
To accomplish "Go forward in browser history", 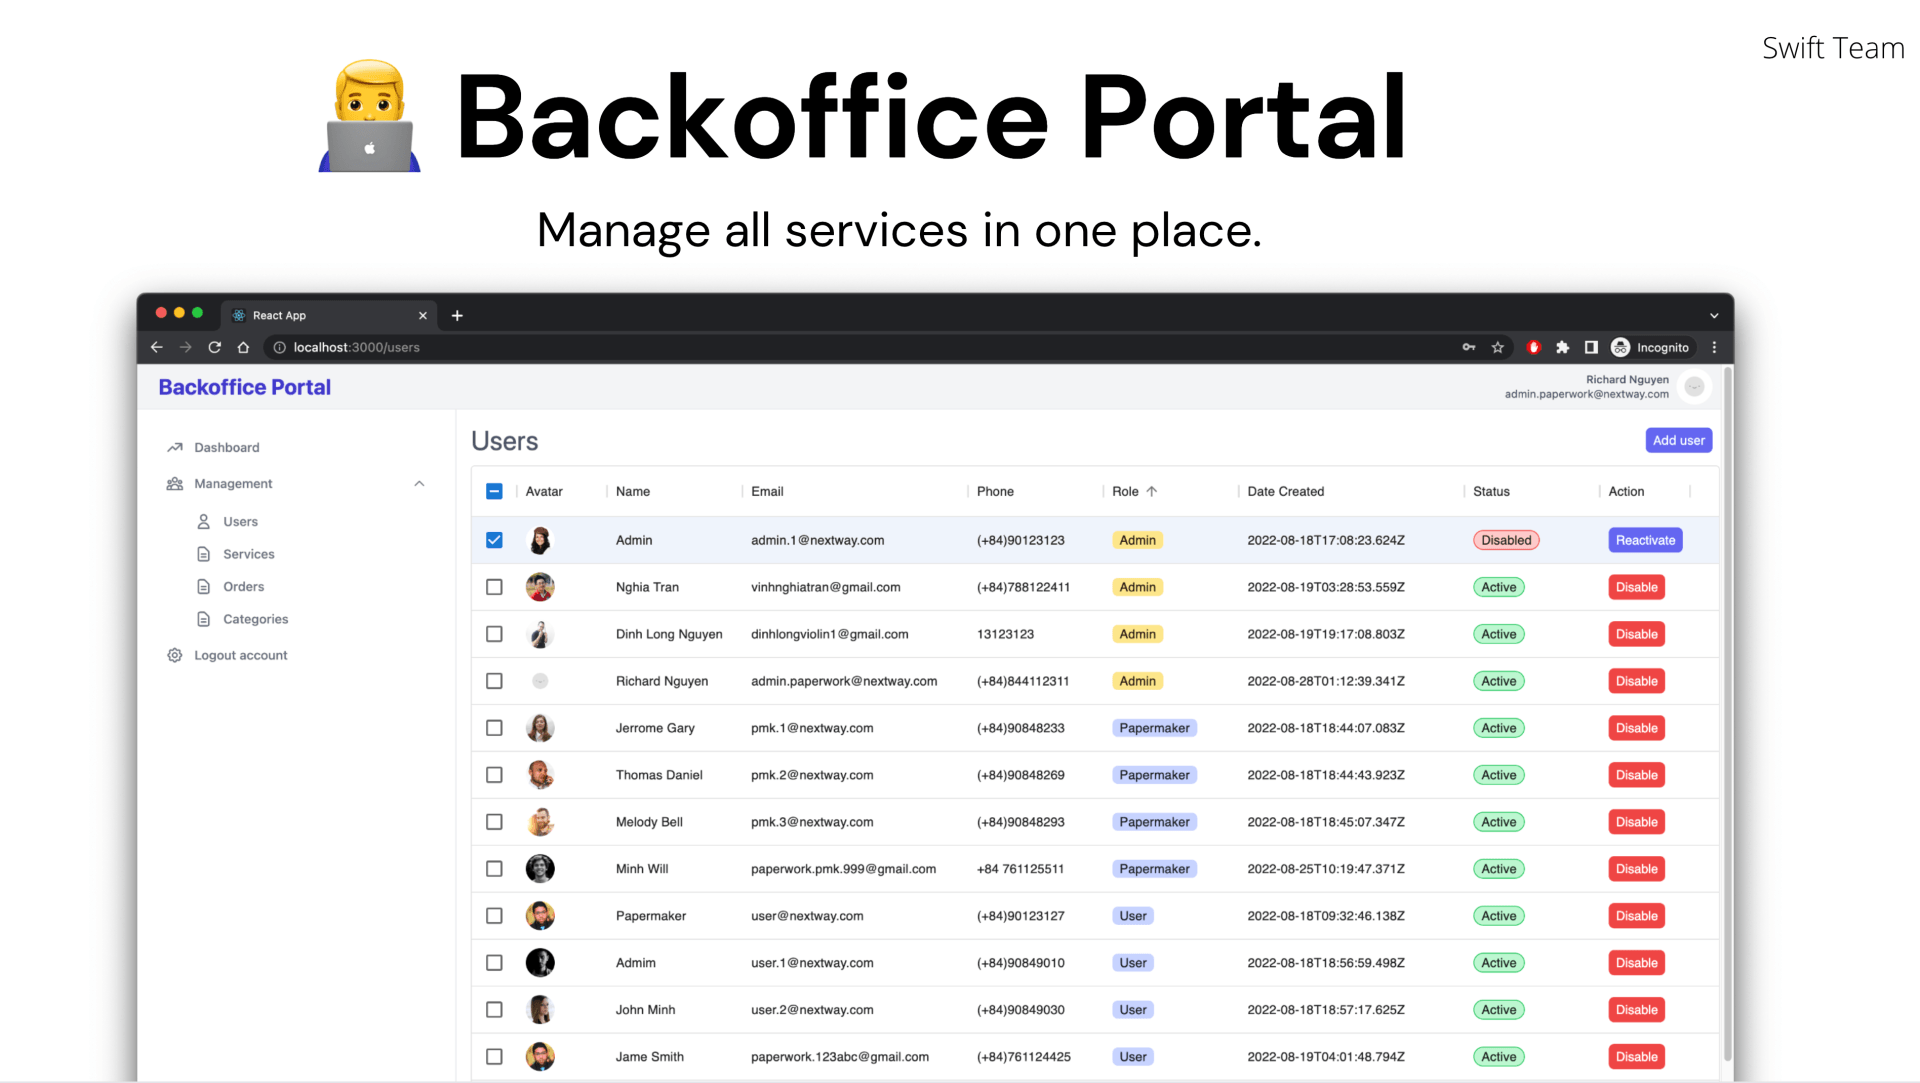I will 186,347.
